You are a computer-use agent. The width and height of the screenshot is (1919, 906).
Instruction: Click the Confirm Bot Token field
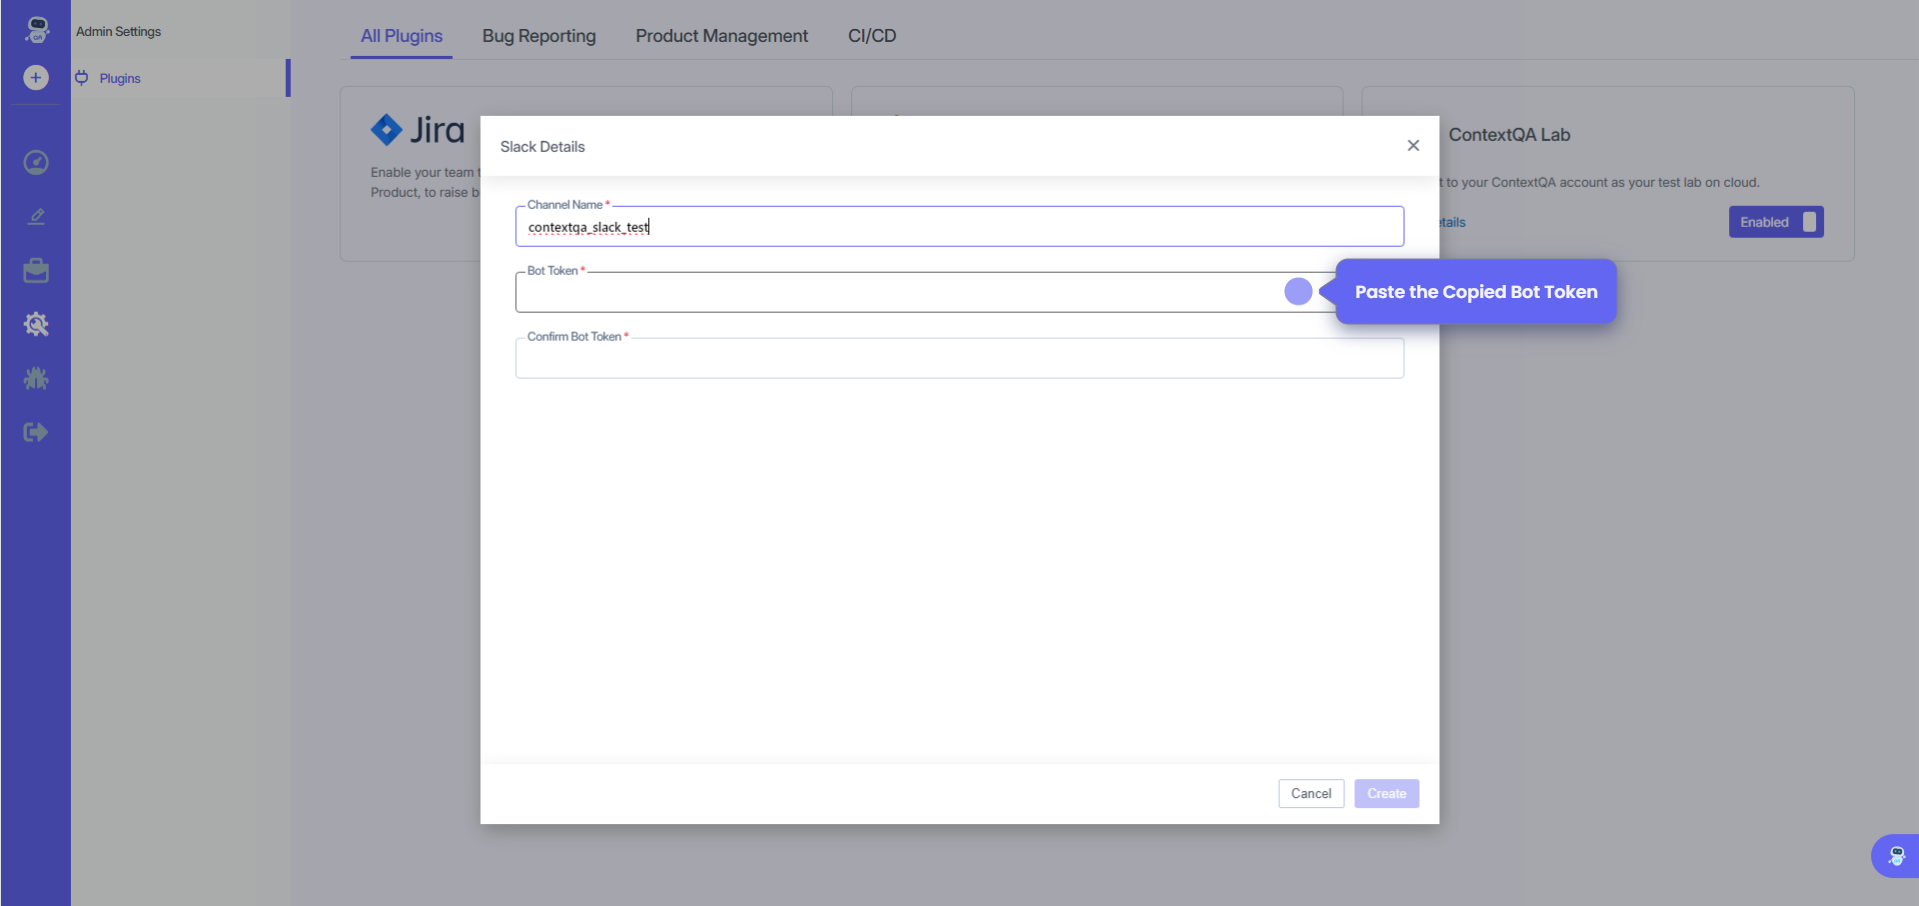(959, 359)
